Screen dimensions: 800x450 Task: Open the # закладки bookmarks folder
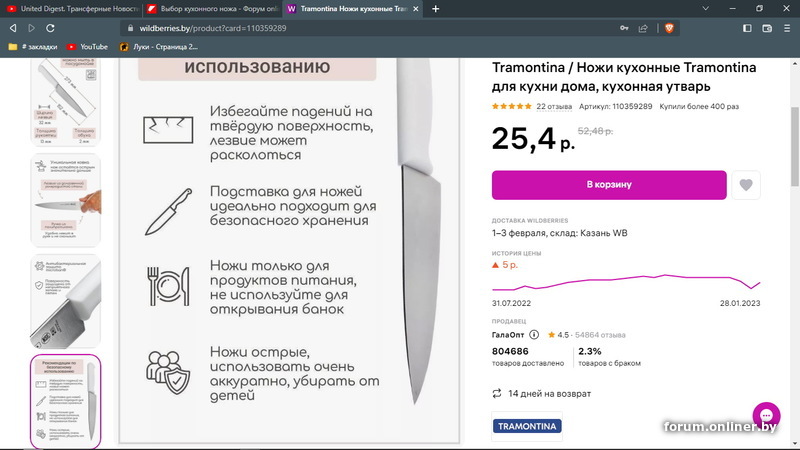33,46
